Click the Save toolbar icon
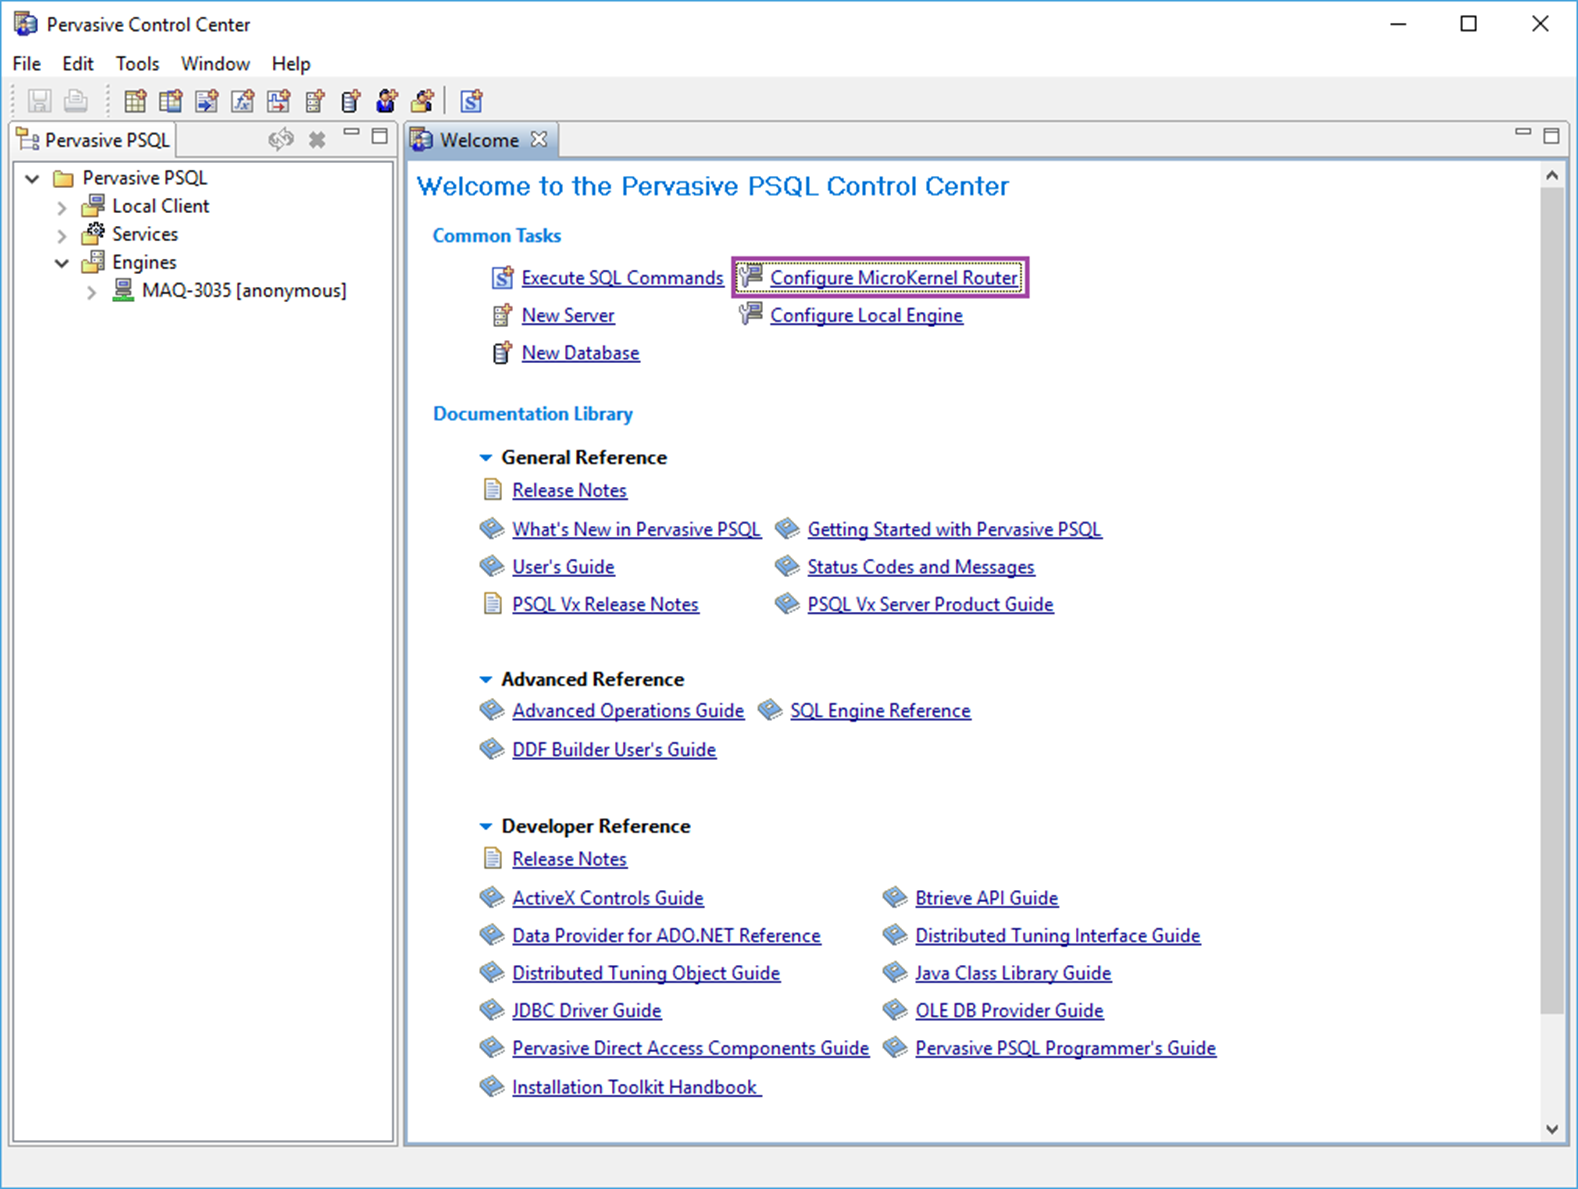The width and height of the screenshot is (1578, 1189). pyautogui.click(x=39, y=101)
